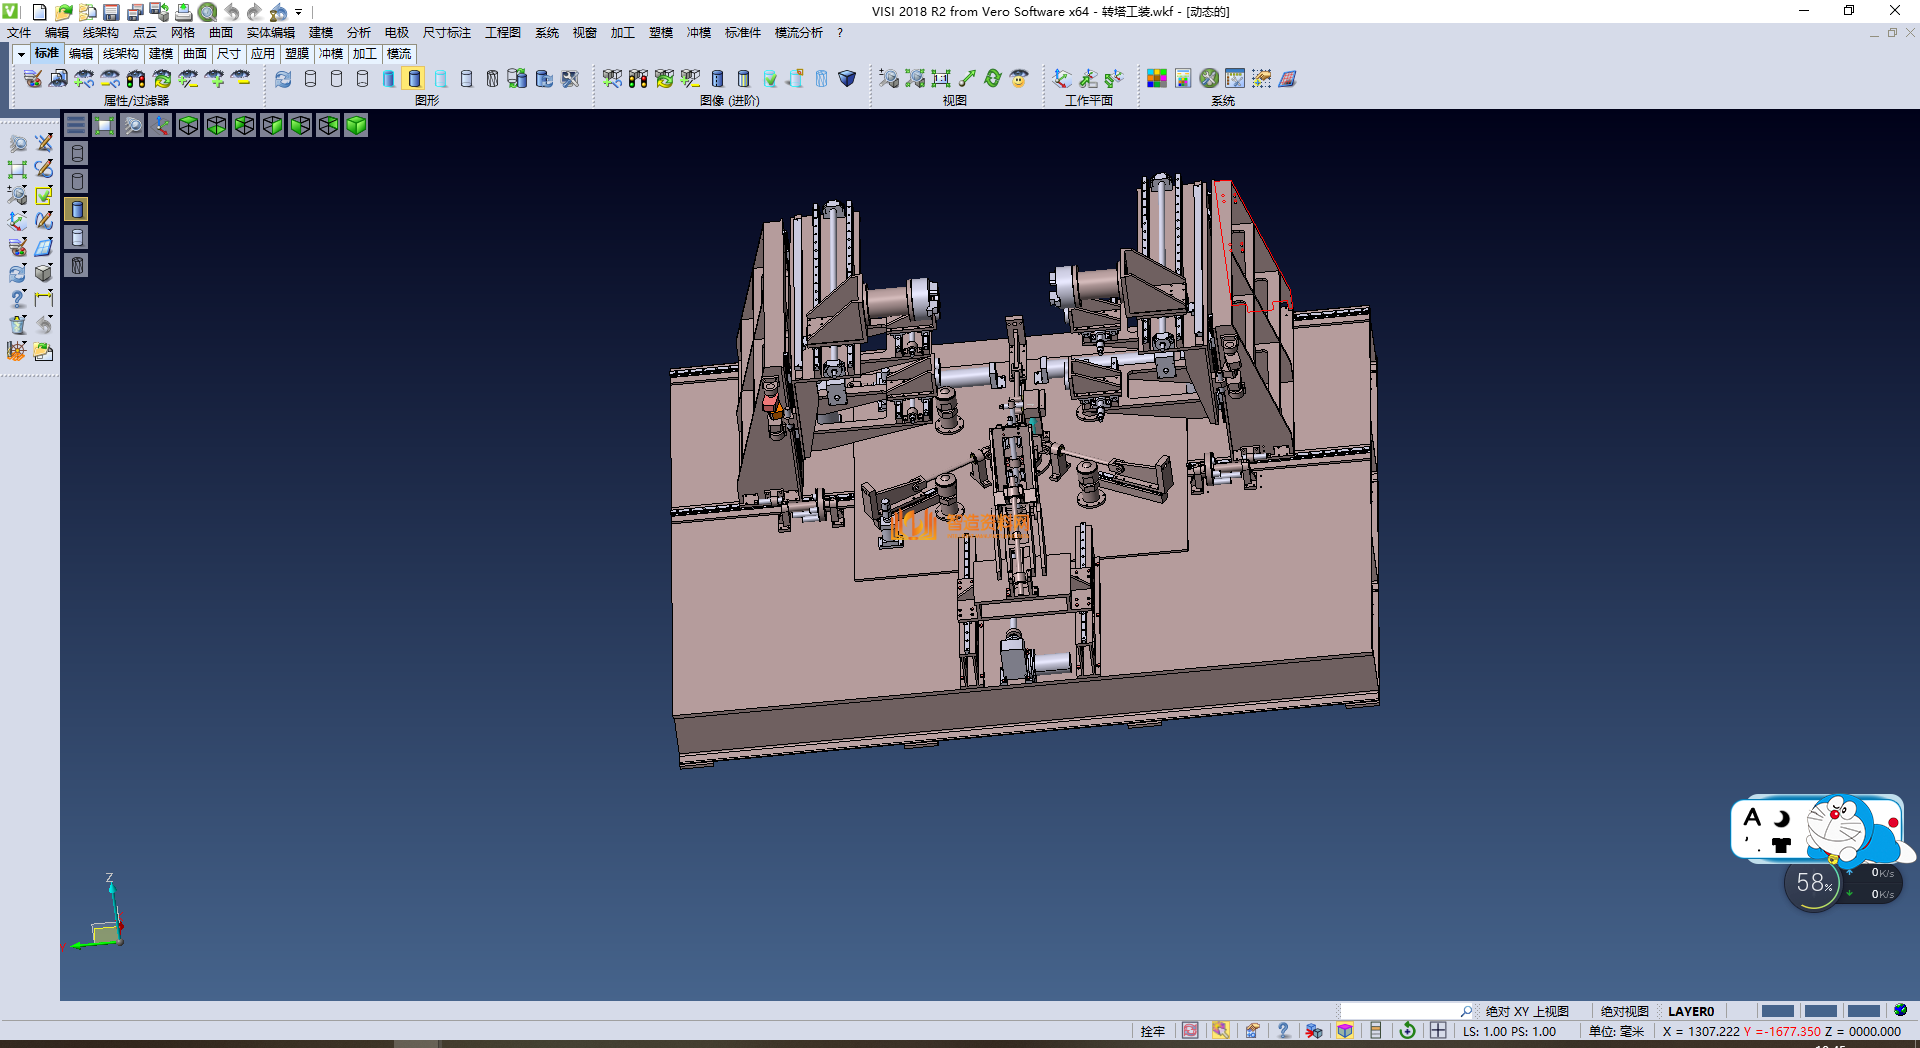Switch to the 建模 ribbon tab
This screenshot has width=1920, height=1048.
(x=160, y=54)
